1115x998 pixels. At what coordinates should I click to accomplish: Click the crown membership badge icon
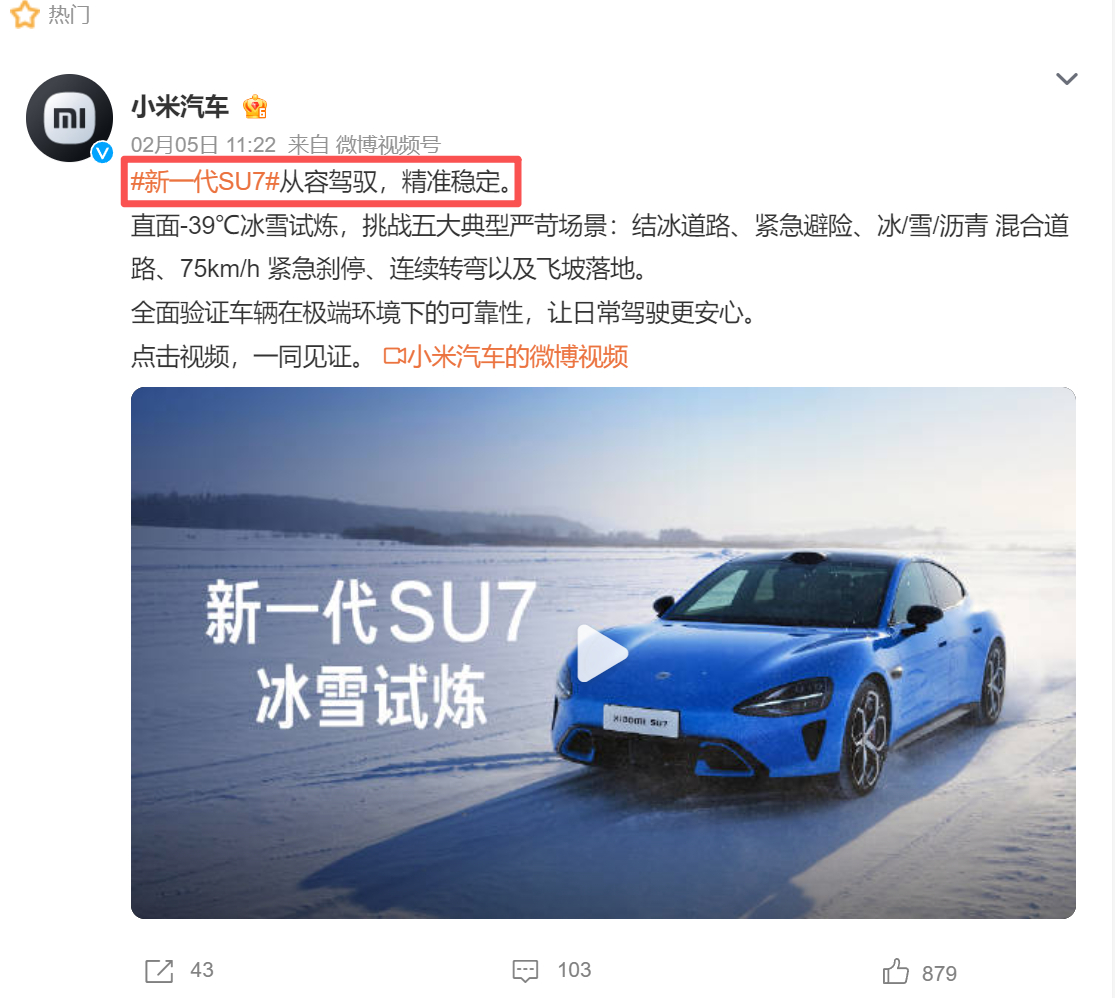pos(255,107)
